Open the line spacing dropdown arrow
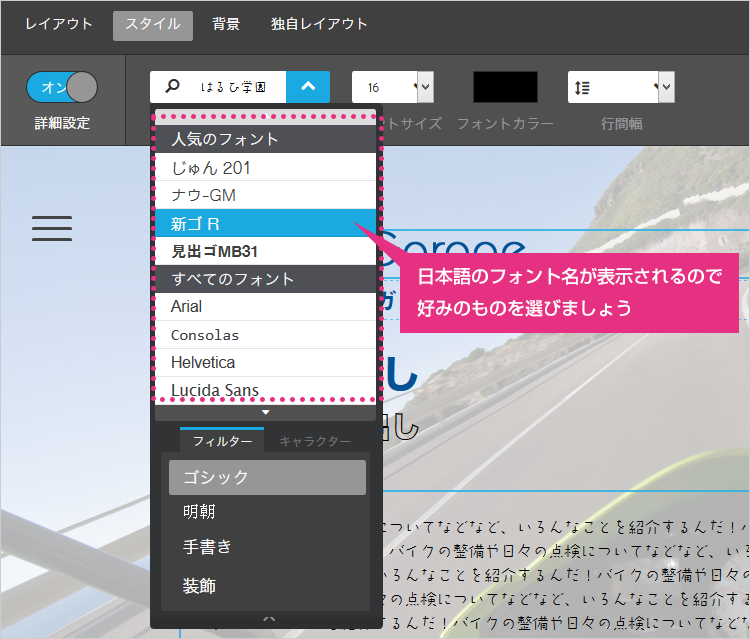Viewport: 750px width, 639px height. pyautogui.click(x=666, y=87)
